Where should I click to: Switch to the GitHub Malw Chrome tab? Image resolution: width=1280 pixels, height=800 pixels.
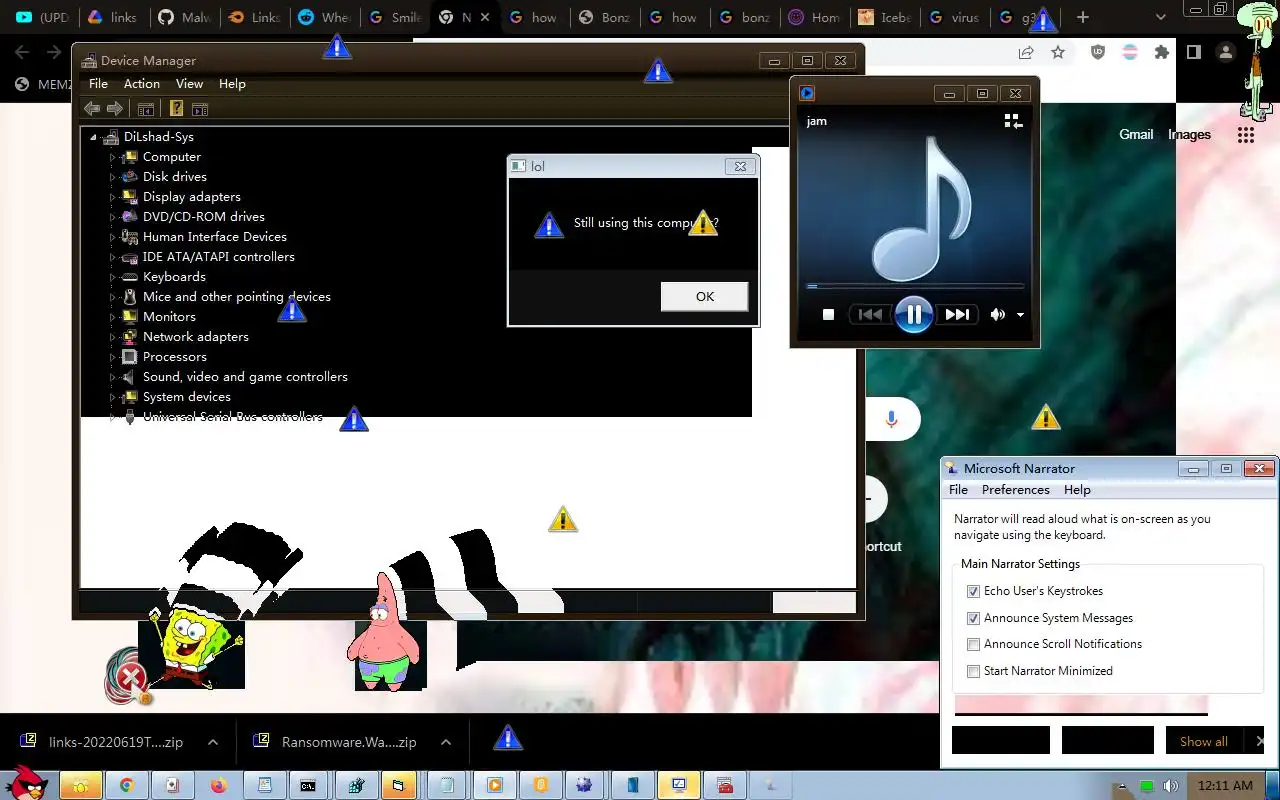pos(186,17)
